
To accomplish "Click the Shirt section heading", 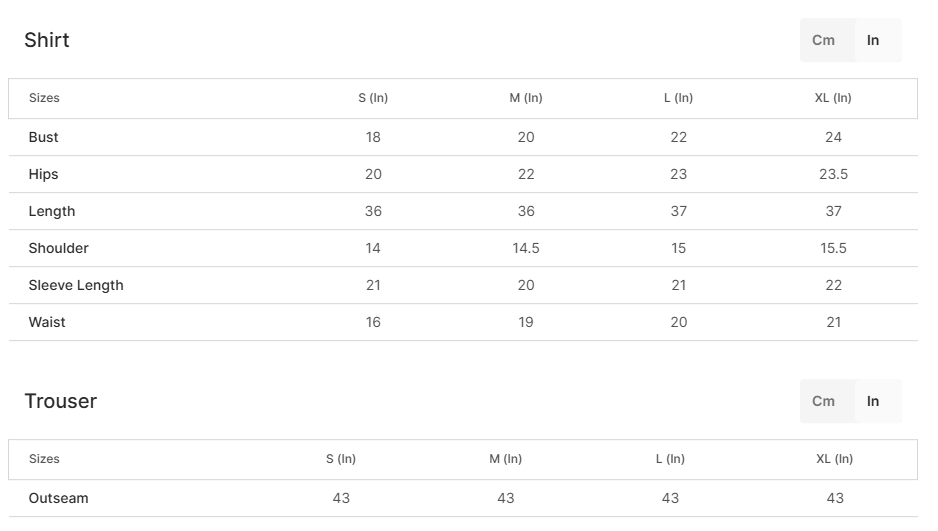I will pos(47,40).
